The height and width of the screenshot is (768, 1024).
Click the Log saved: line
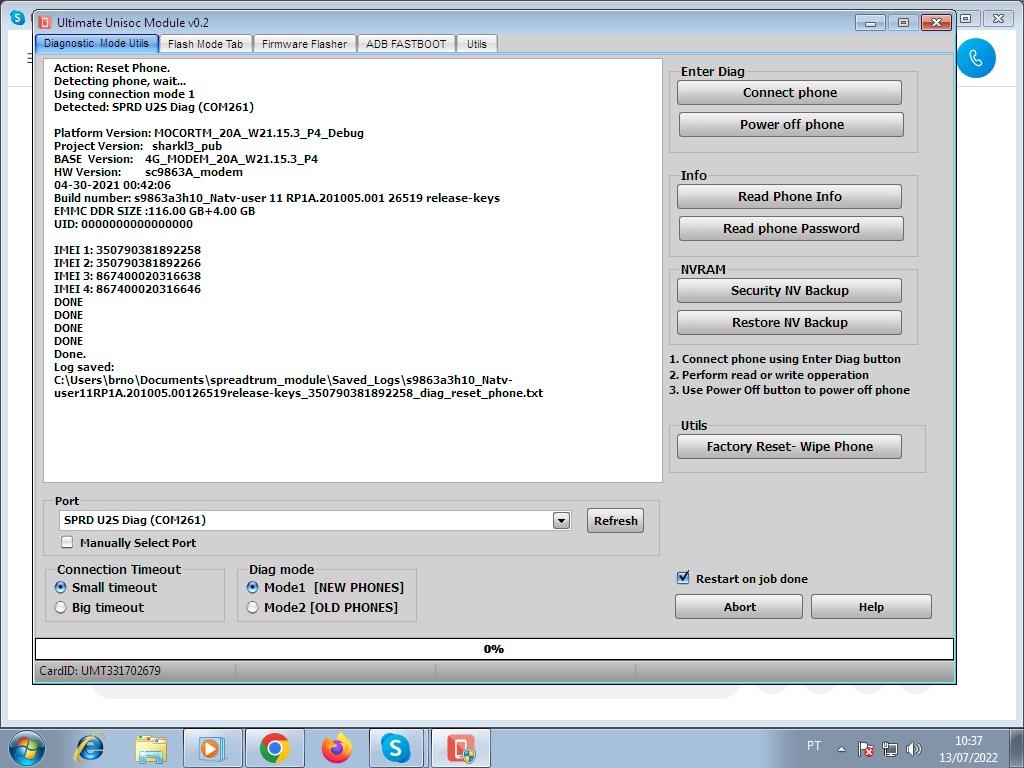pos(84,367)
